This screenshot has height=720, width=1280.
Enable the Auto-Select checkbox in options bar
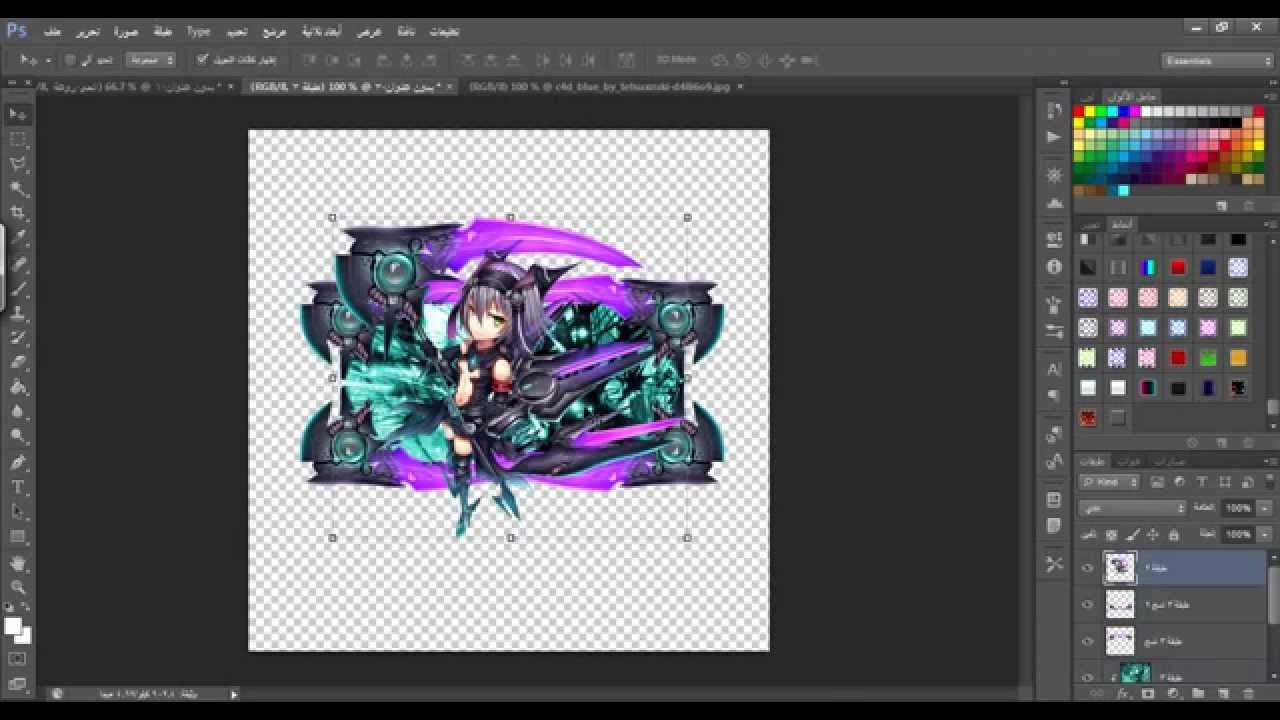pos(70,60)
